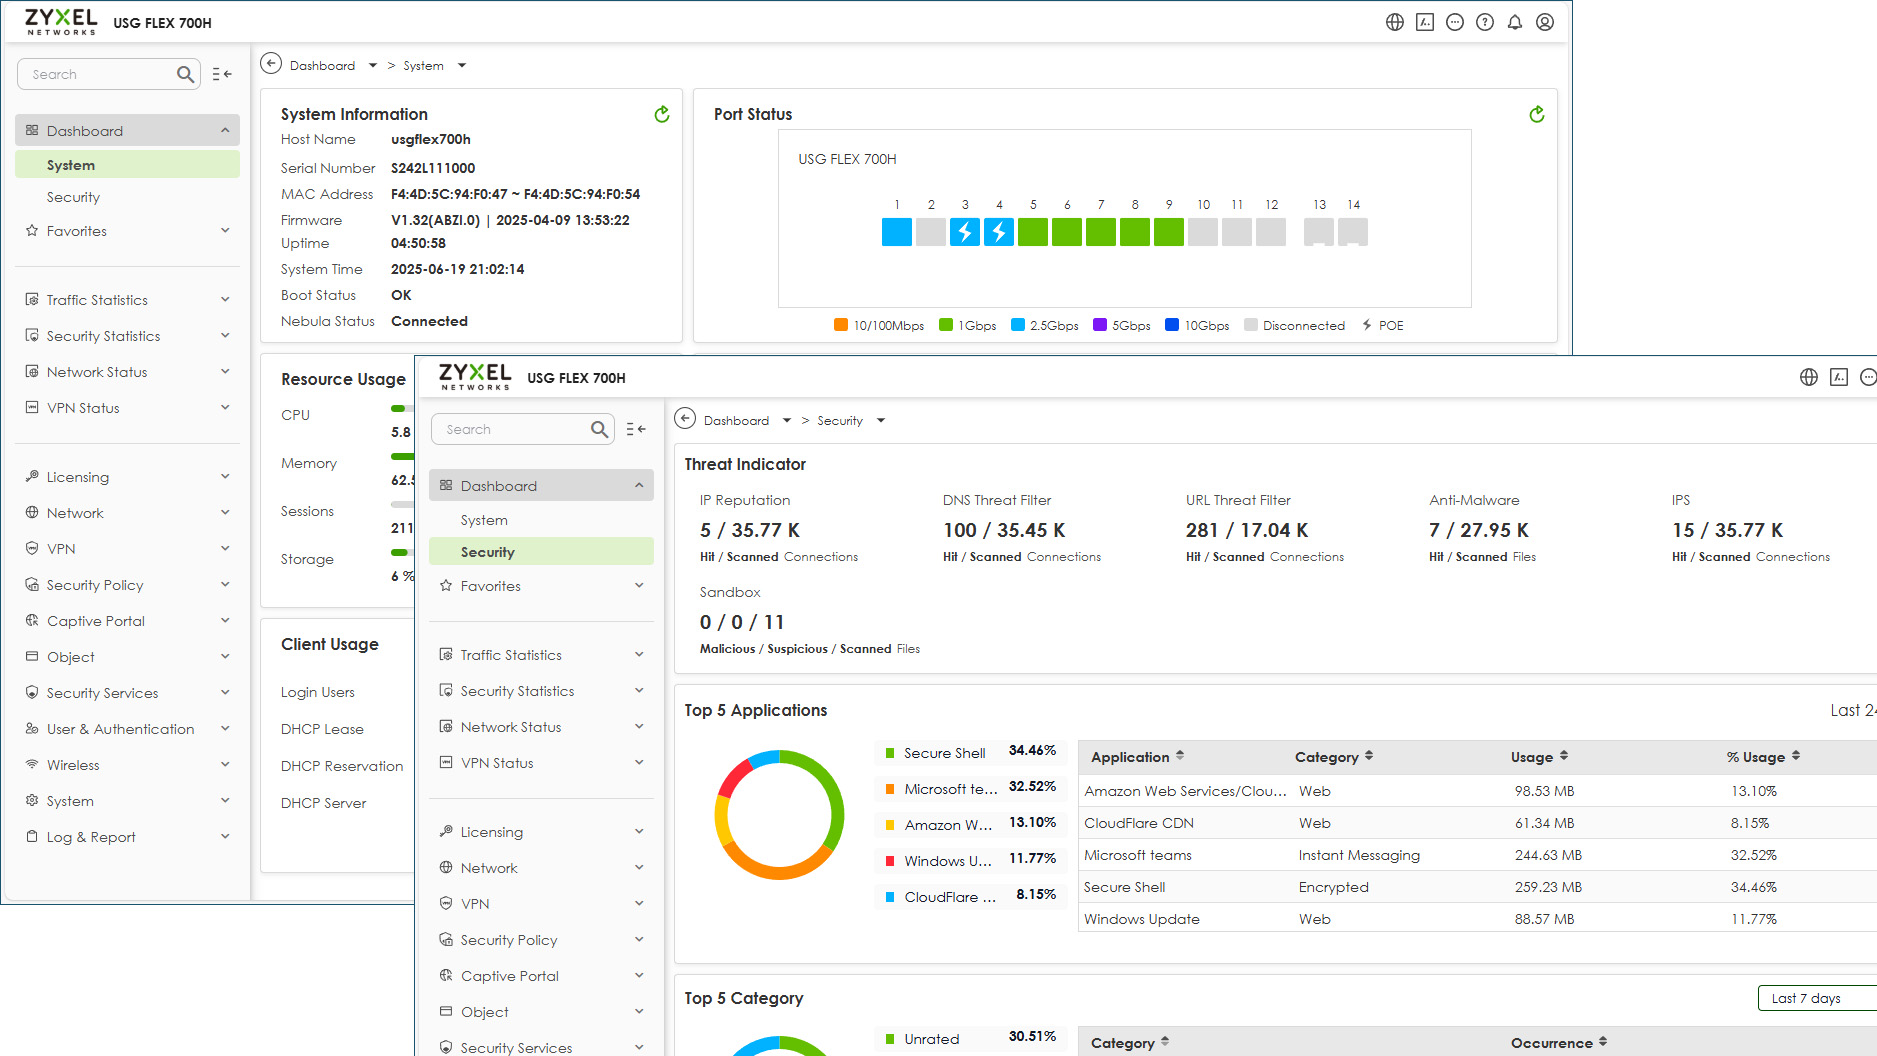Screen dimensions: 1877x1056
Task: Click the CloudFlare CDN table row
Action: point(1477,823)
